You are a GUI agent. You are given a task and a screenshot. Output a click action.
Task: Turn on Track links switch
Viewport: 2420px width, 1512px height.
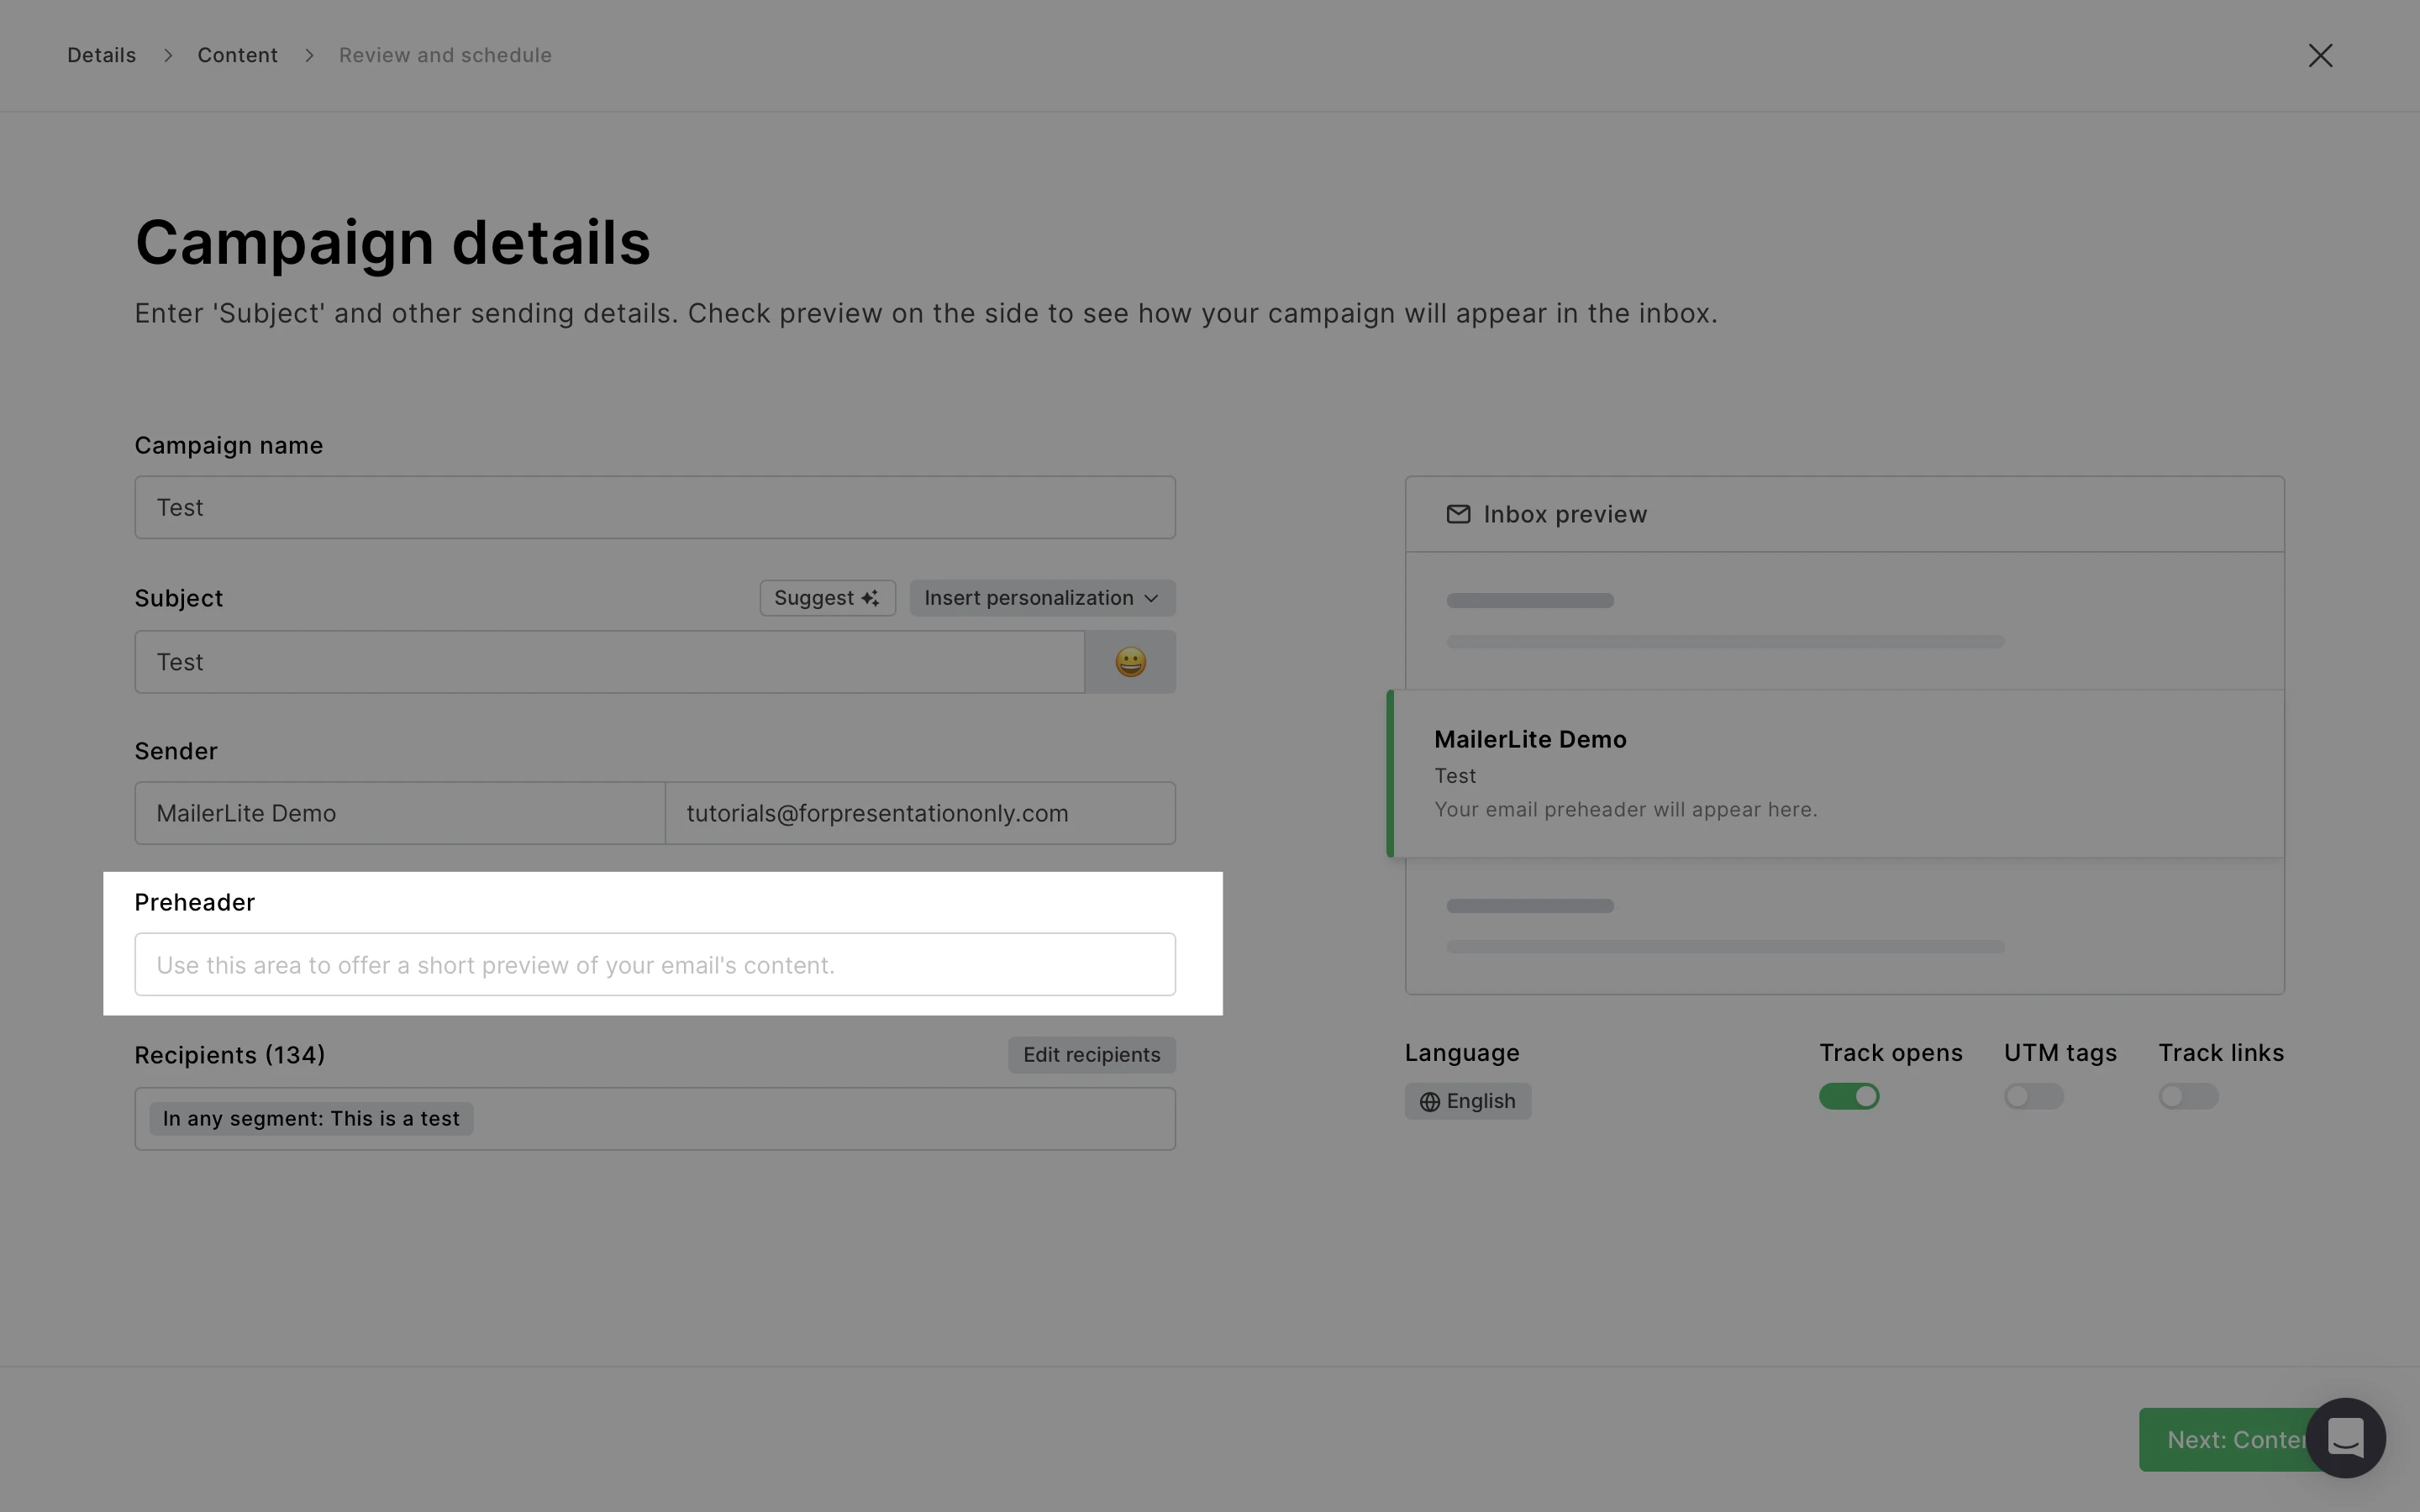(2188, 1096)
